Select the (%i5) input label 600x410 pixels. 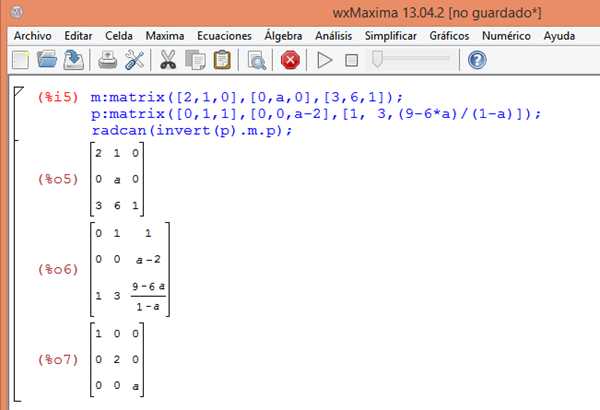click(x=58, y=97)
